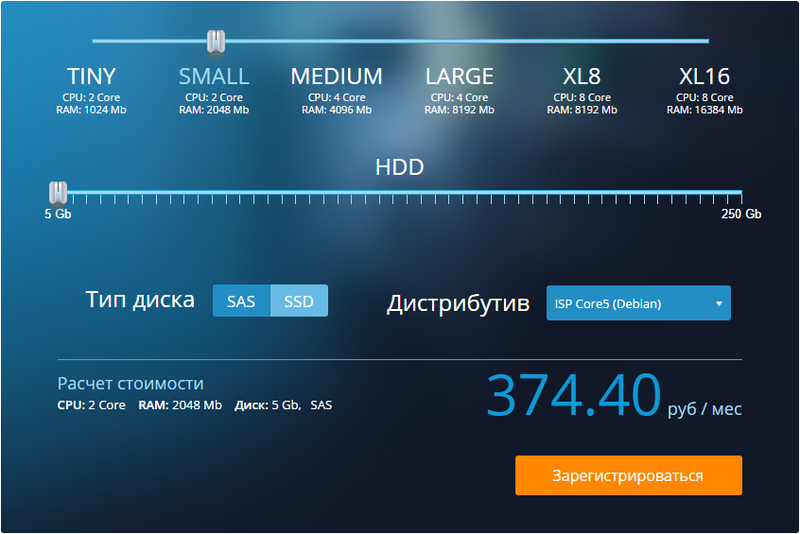Select the LARGE plan
Viewport: 800px width, 534px height.
coord(459,77)
